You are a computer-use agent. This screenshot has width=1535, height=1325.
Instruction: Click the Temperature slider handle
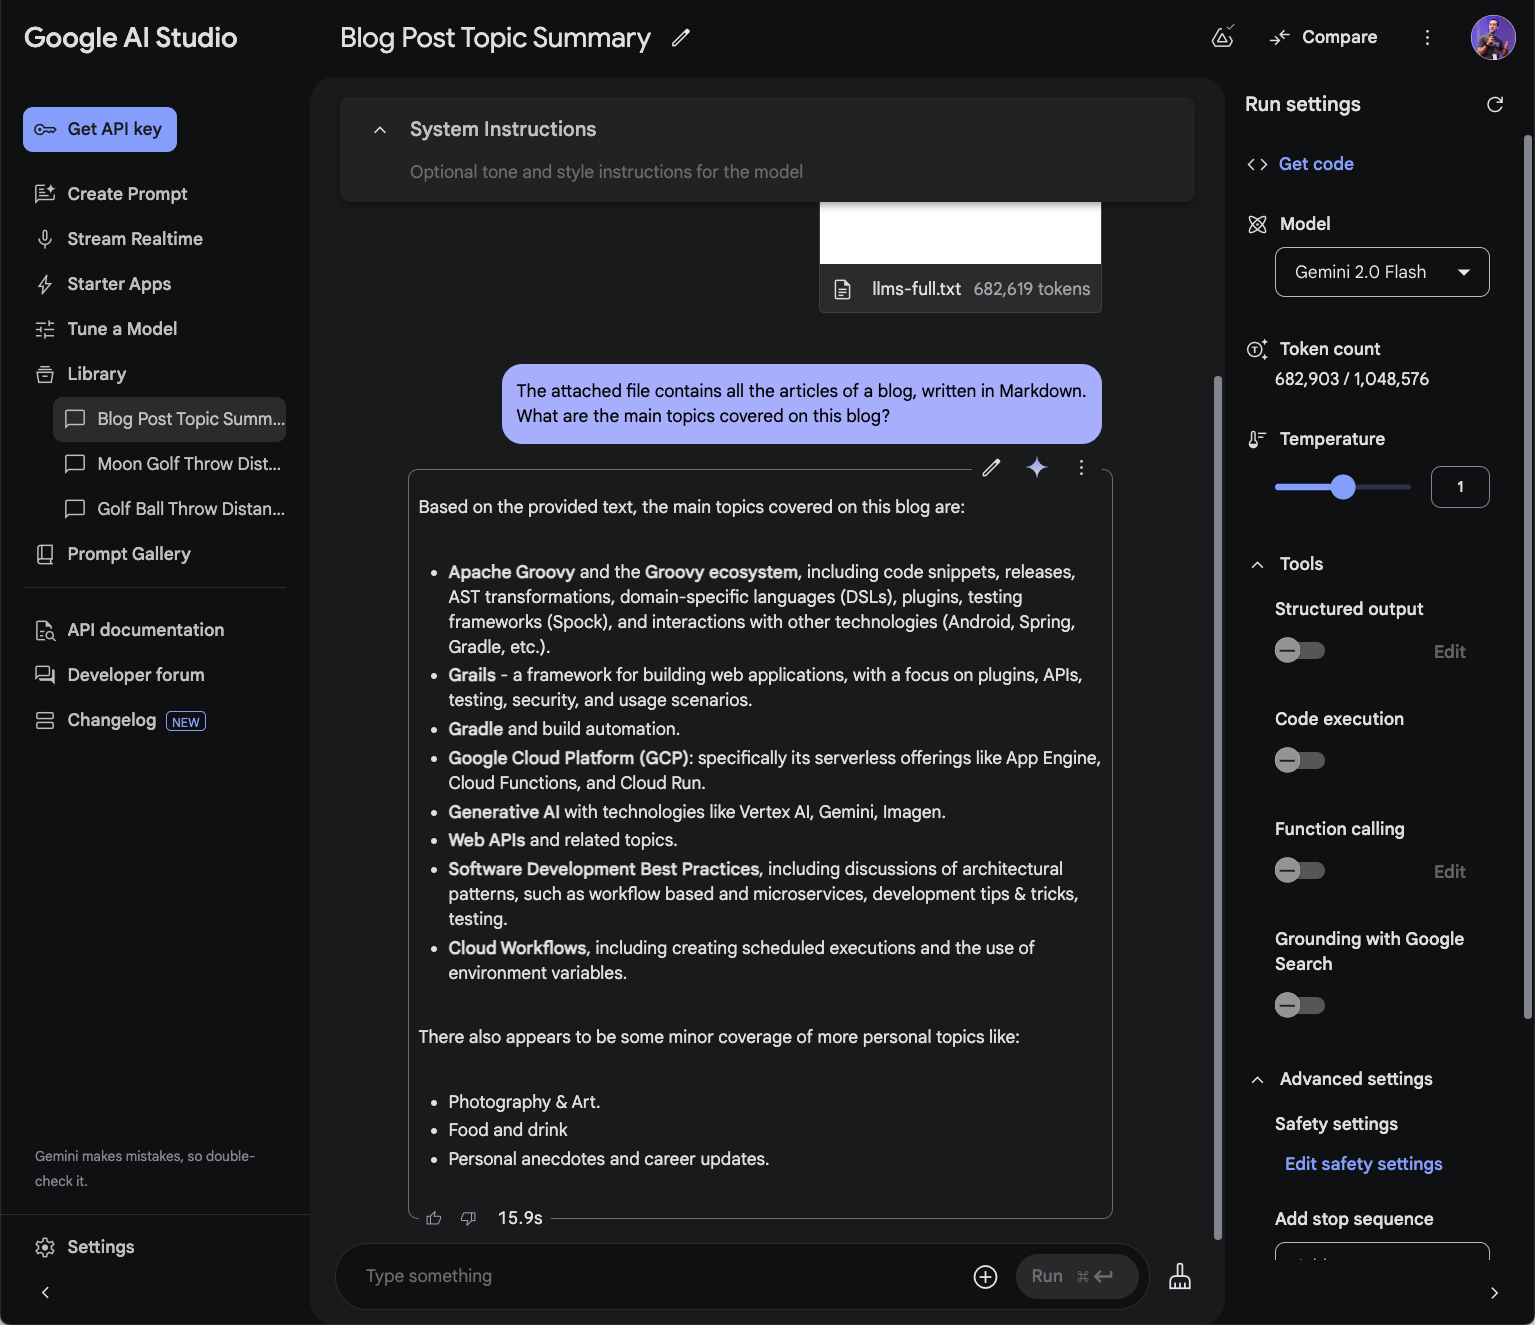(x=1343, y=487)
